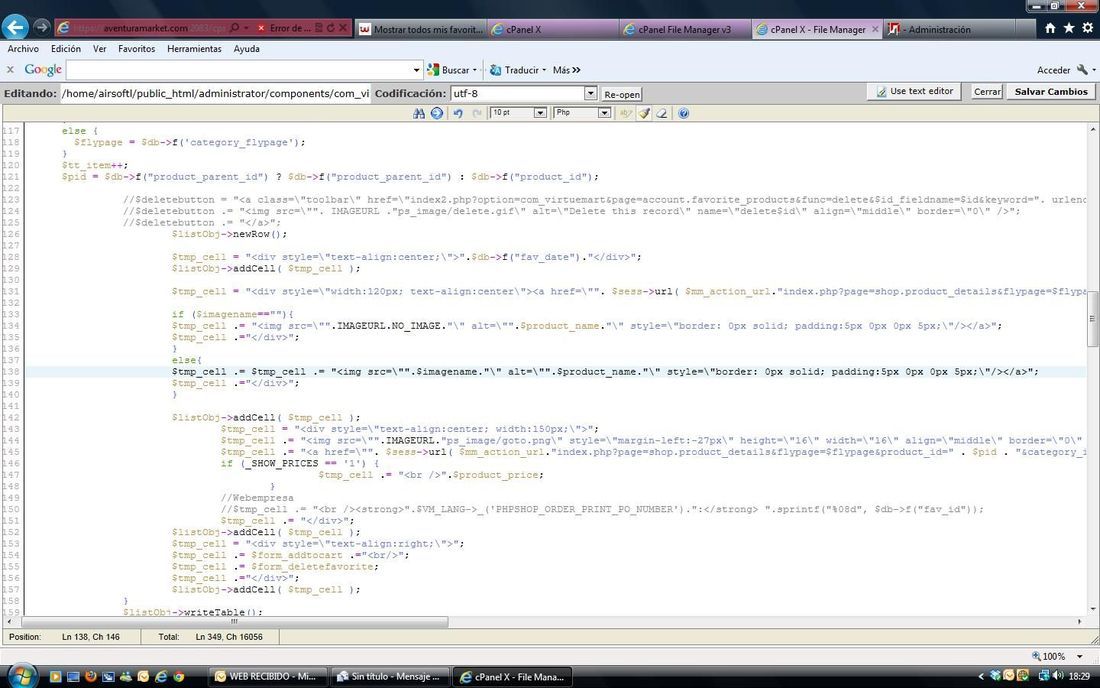This screenshot has height=688, width=1100.
Task: Open browser tools gear icon
Action: 1087,28
